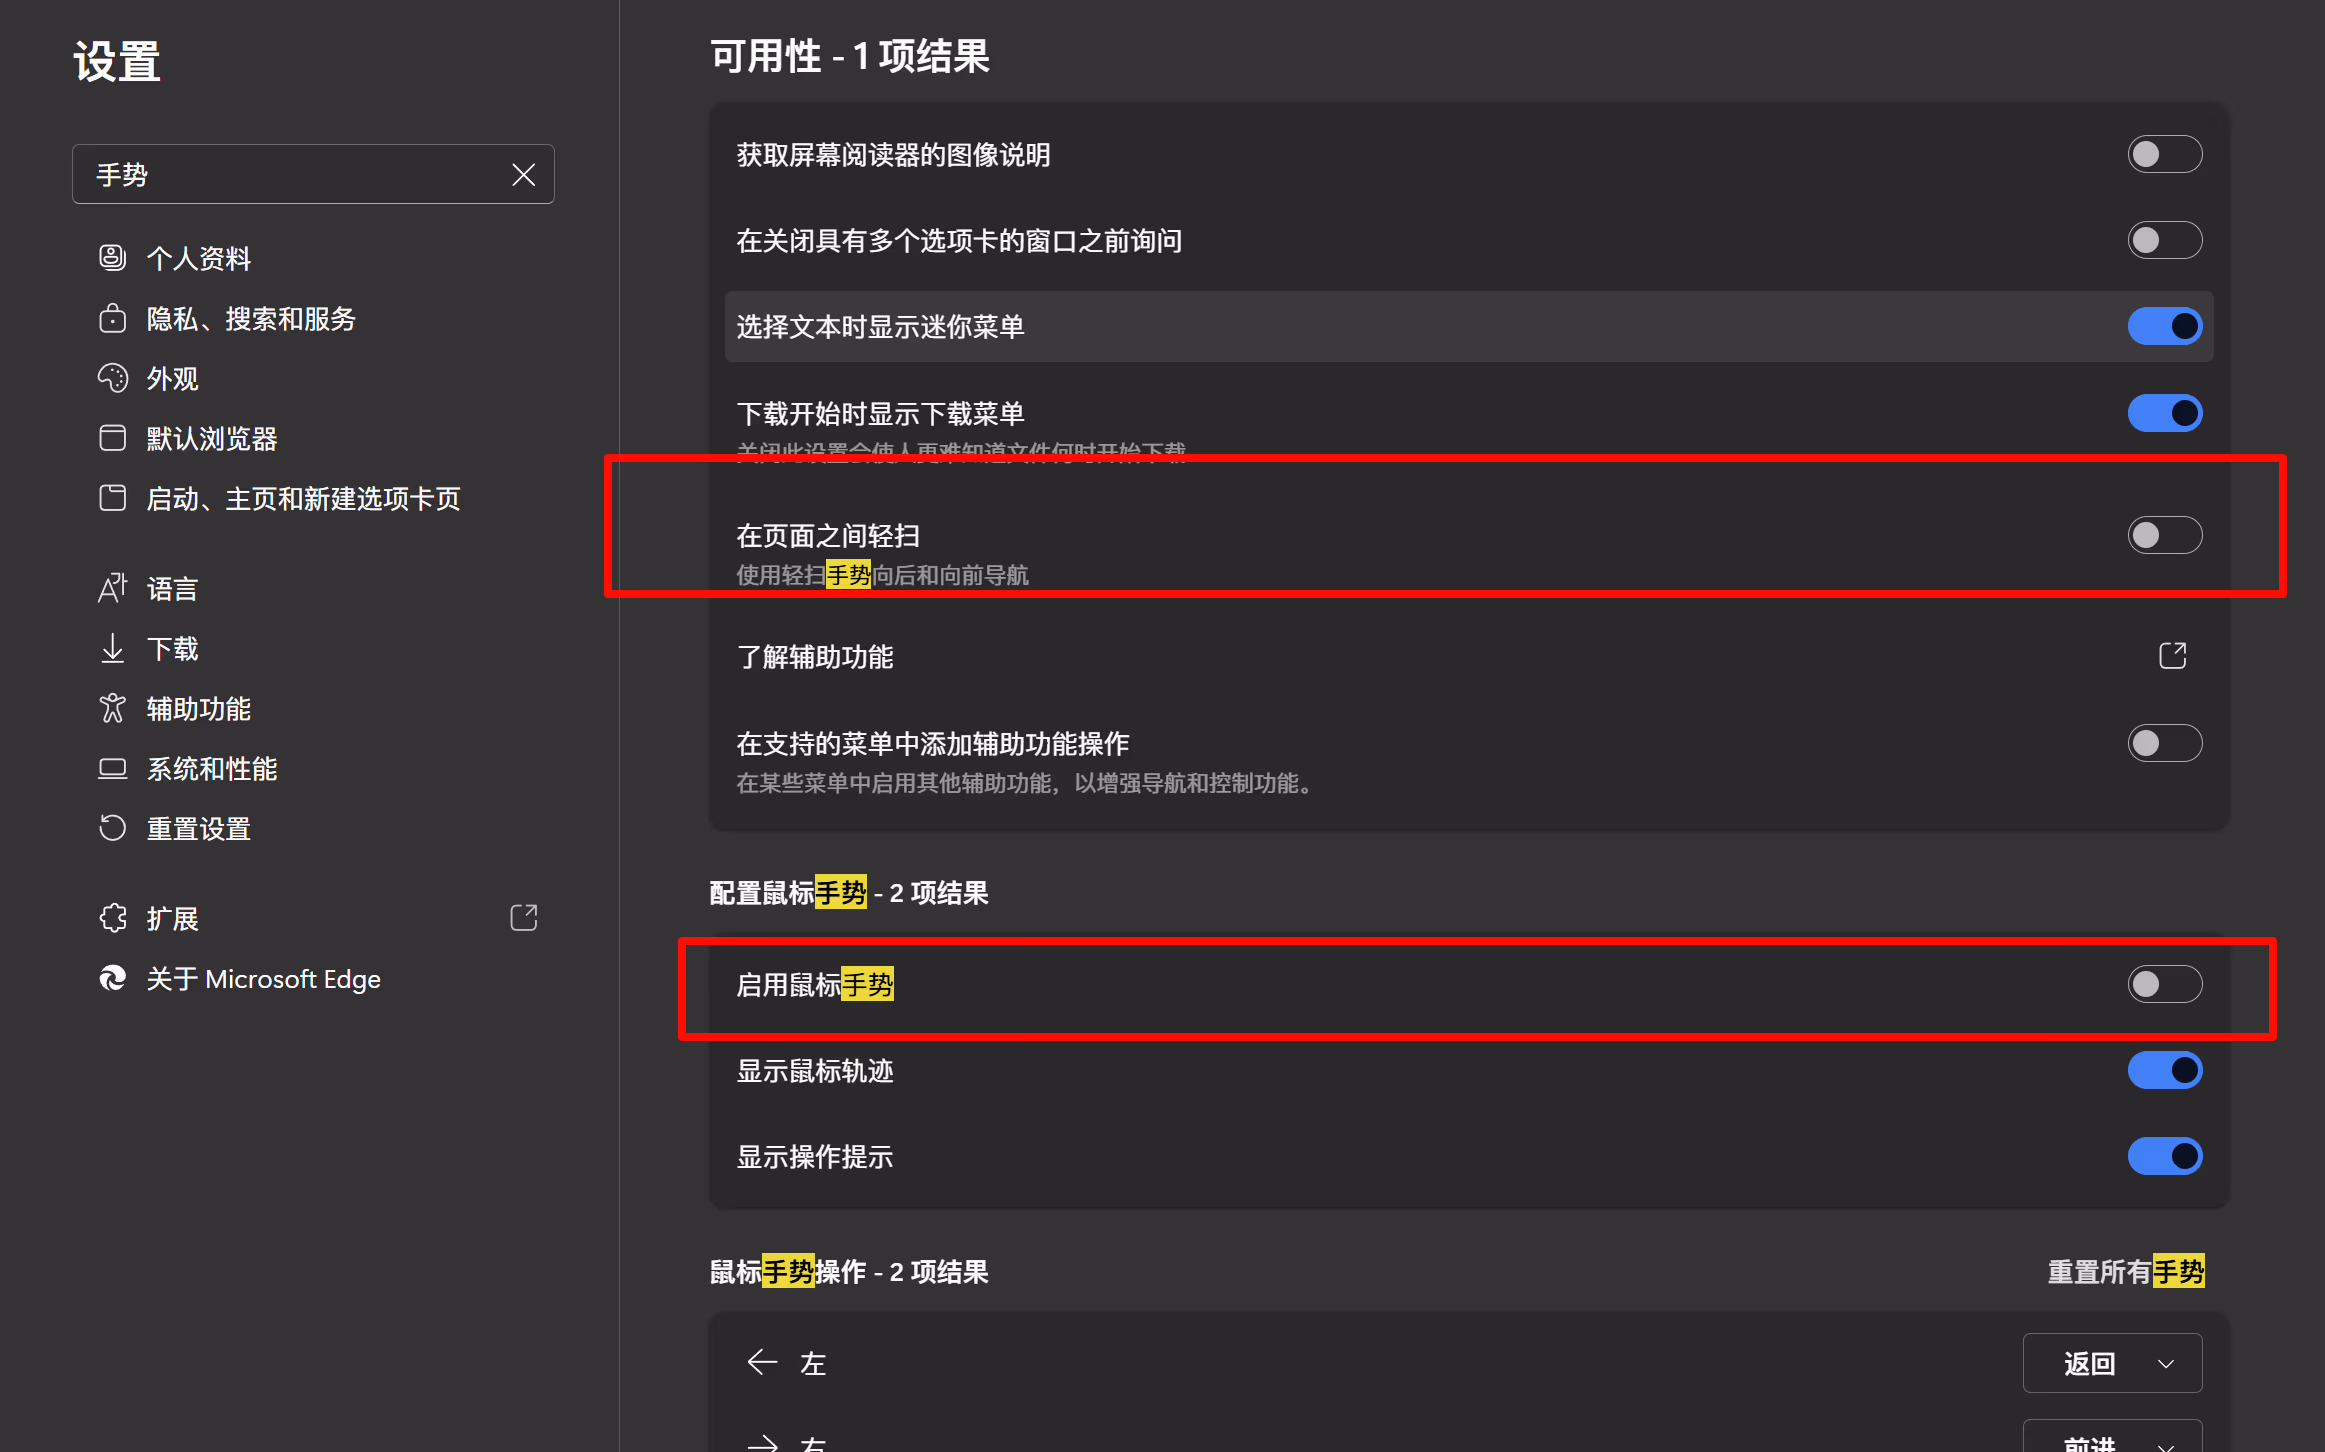
Task: Click external link icon for 了解辅助功能
Action: pyautogui.click(x=2172, y=656)
